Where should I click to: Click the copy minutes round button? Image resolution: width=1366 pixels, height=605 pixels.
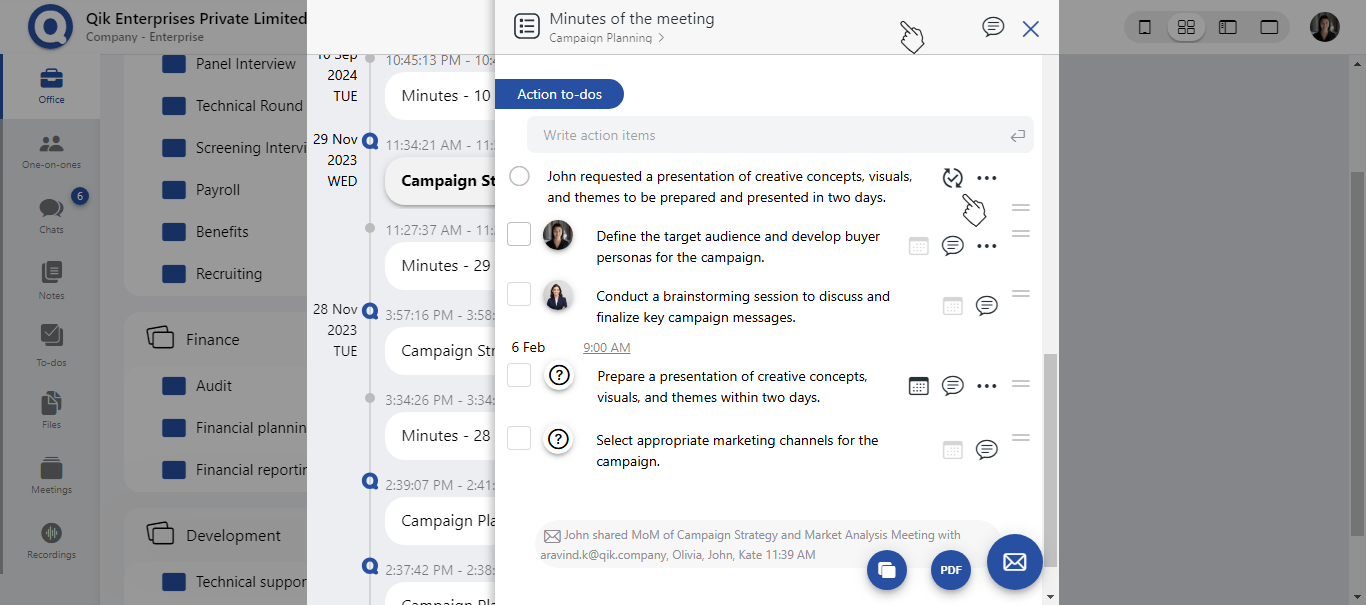tap(886, 570)
